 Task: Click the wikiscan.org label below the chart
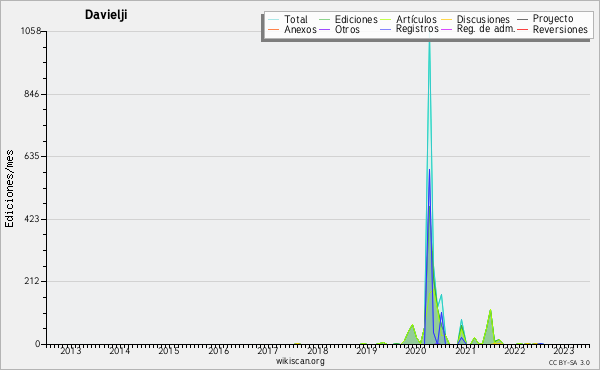pos(300,361)
